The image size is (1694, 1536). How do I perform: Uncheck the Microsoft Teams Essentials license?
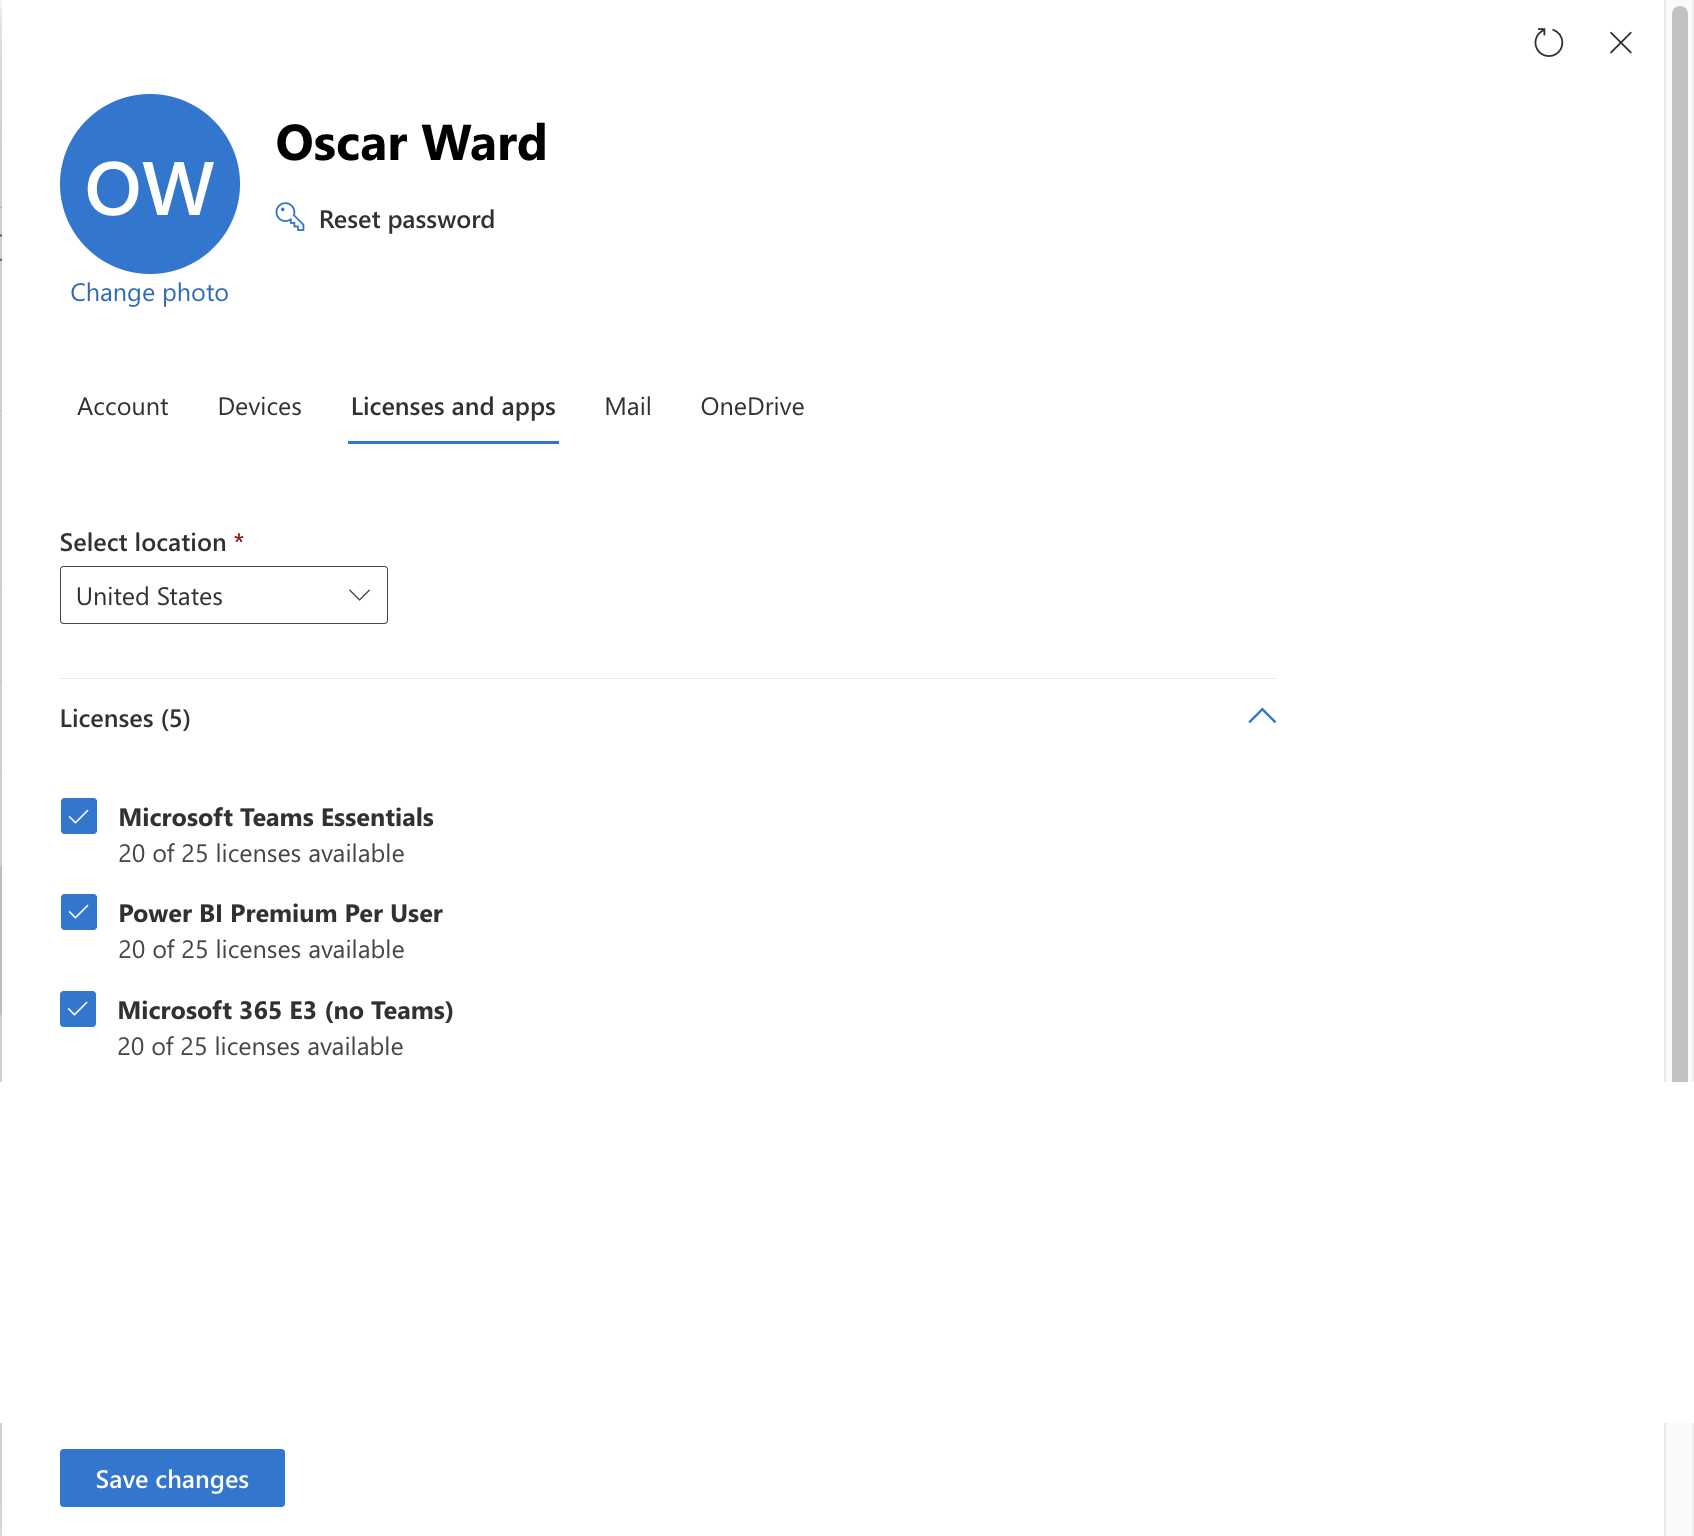tap(79, 816)
